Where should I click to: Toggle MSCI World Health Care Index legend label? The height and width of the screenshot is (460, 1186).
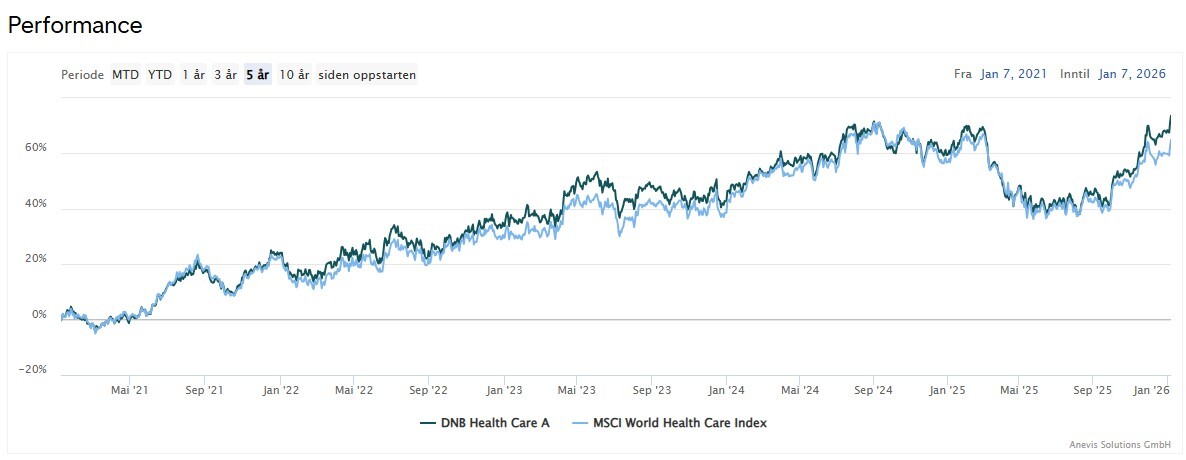[681, 423]
